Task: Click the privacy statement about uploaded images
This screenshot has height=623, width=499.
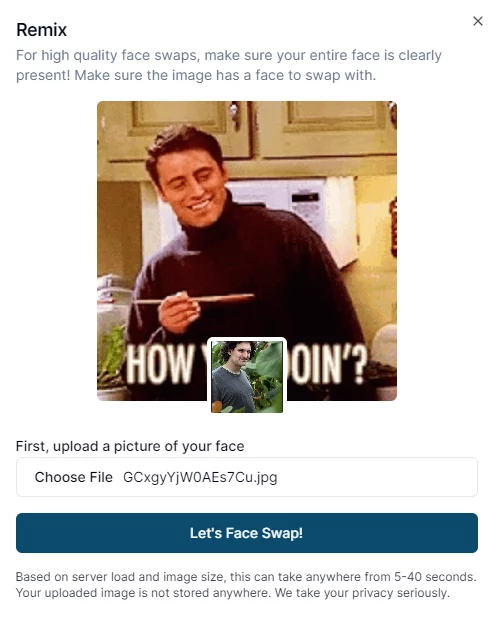Action: [x=232, y=593]
